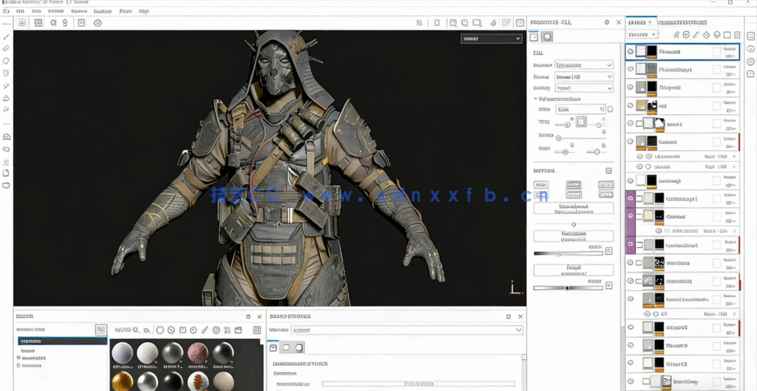Click the highlighted blue icon in top-right viewport toolbar
The image size is (757, 391).
[x=506, y=23]
